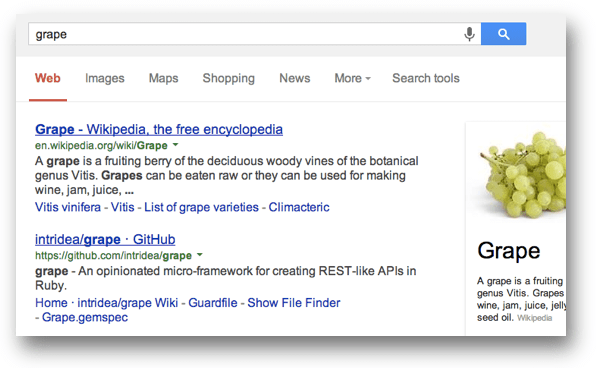Follow the Vitis vinifera sitelink
The image size is (596, 368).
(x=68, y=207)
